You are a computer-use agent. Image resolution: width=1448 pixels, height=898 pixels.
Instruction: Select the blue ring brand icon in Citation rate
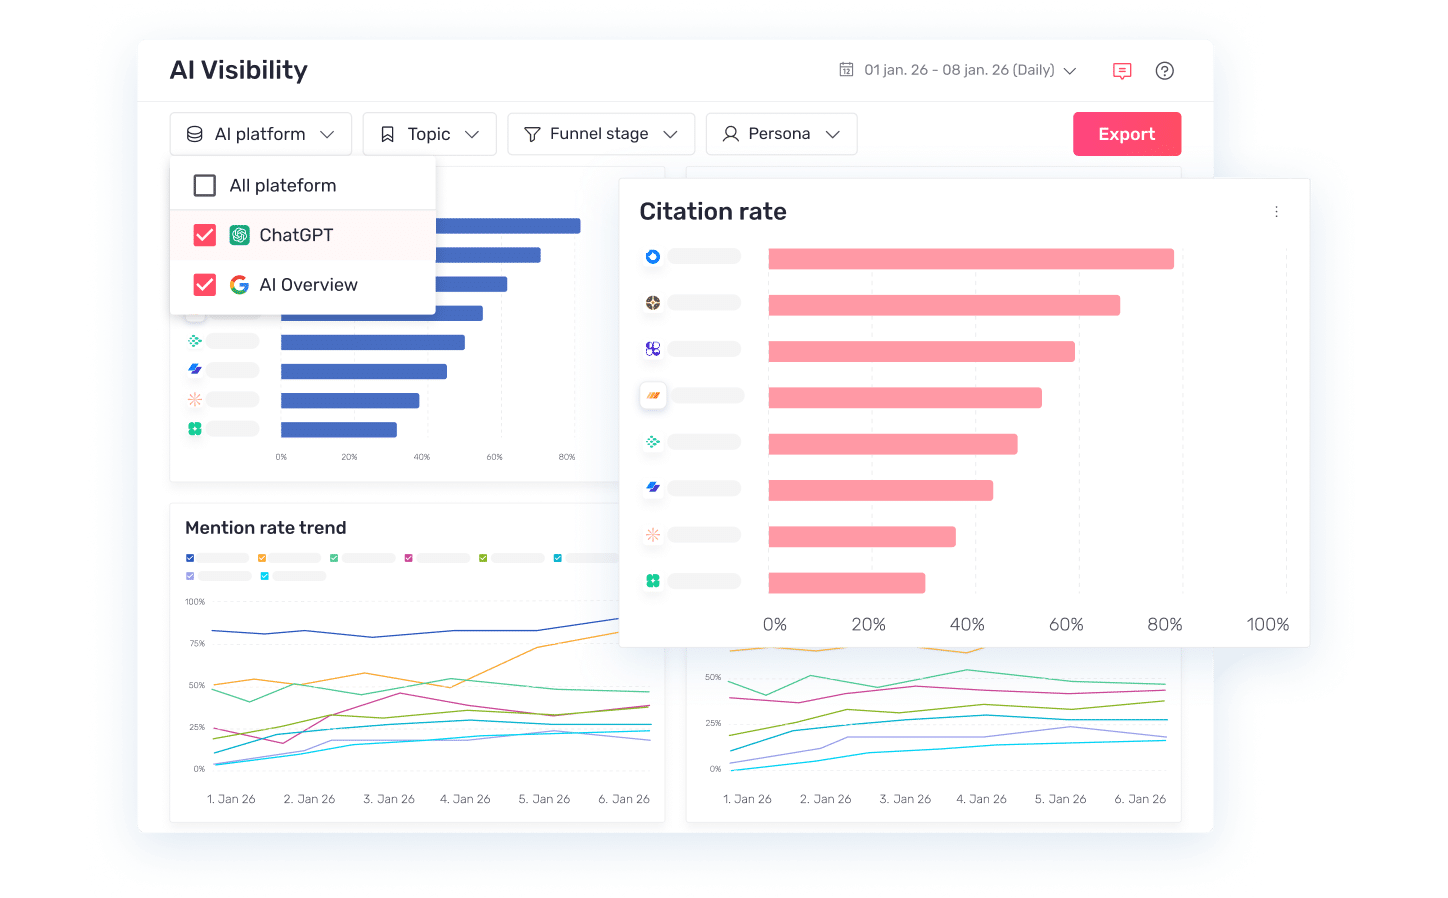click(653, 257)
